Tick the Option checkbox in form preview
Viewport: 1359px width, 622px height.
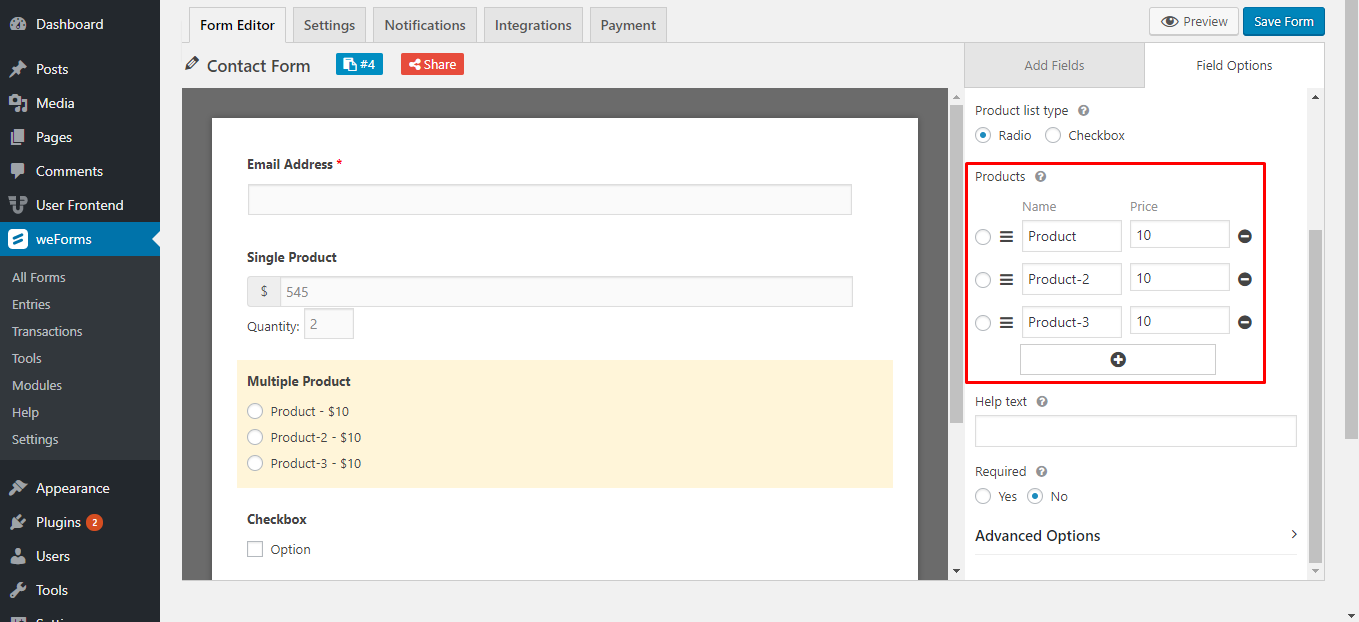click(254, 548)
